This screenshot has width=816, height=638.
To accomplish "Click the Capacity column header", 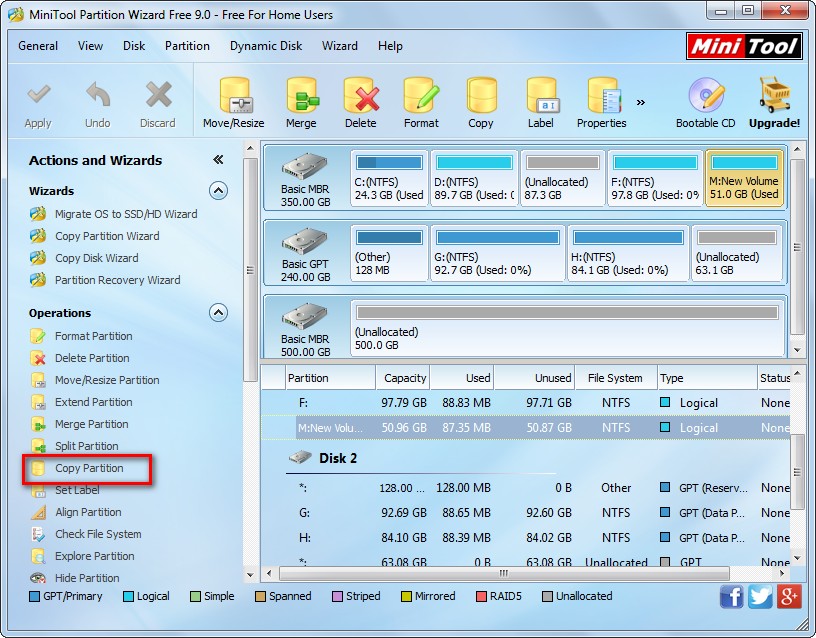I will [403, 378].
